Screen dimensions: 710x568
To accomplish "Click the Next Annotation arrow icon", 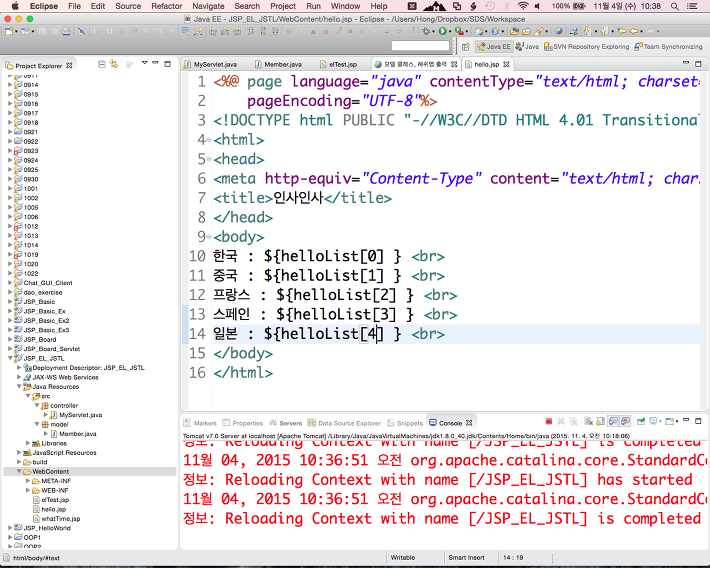I will pyautogui.click(x=587, y=31).
